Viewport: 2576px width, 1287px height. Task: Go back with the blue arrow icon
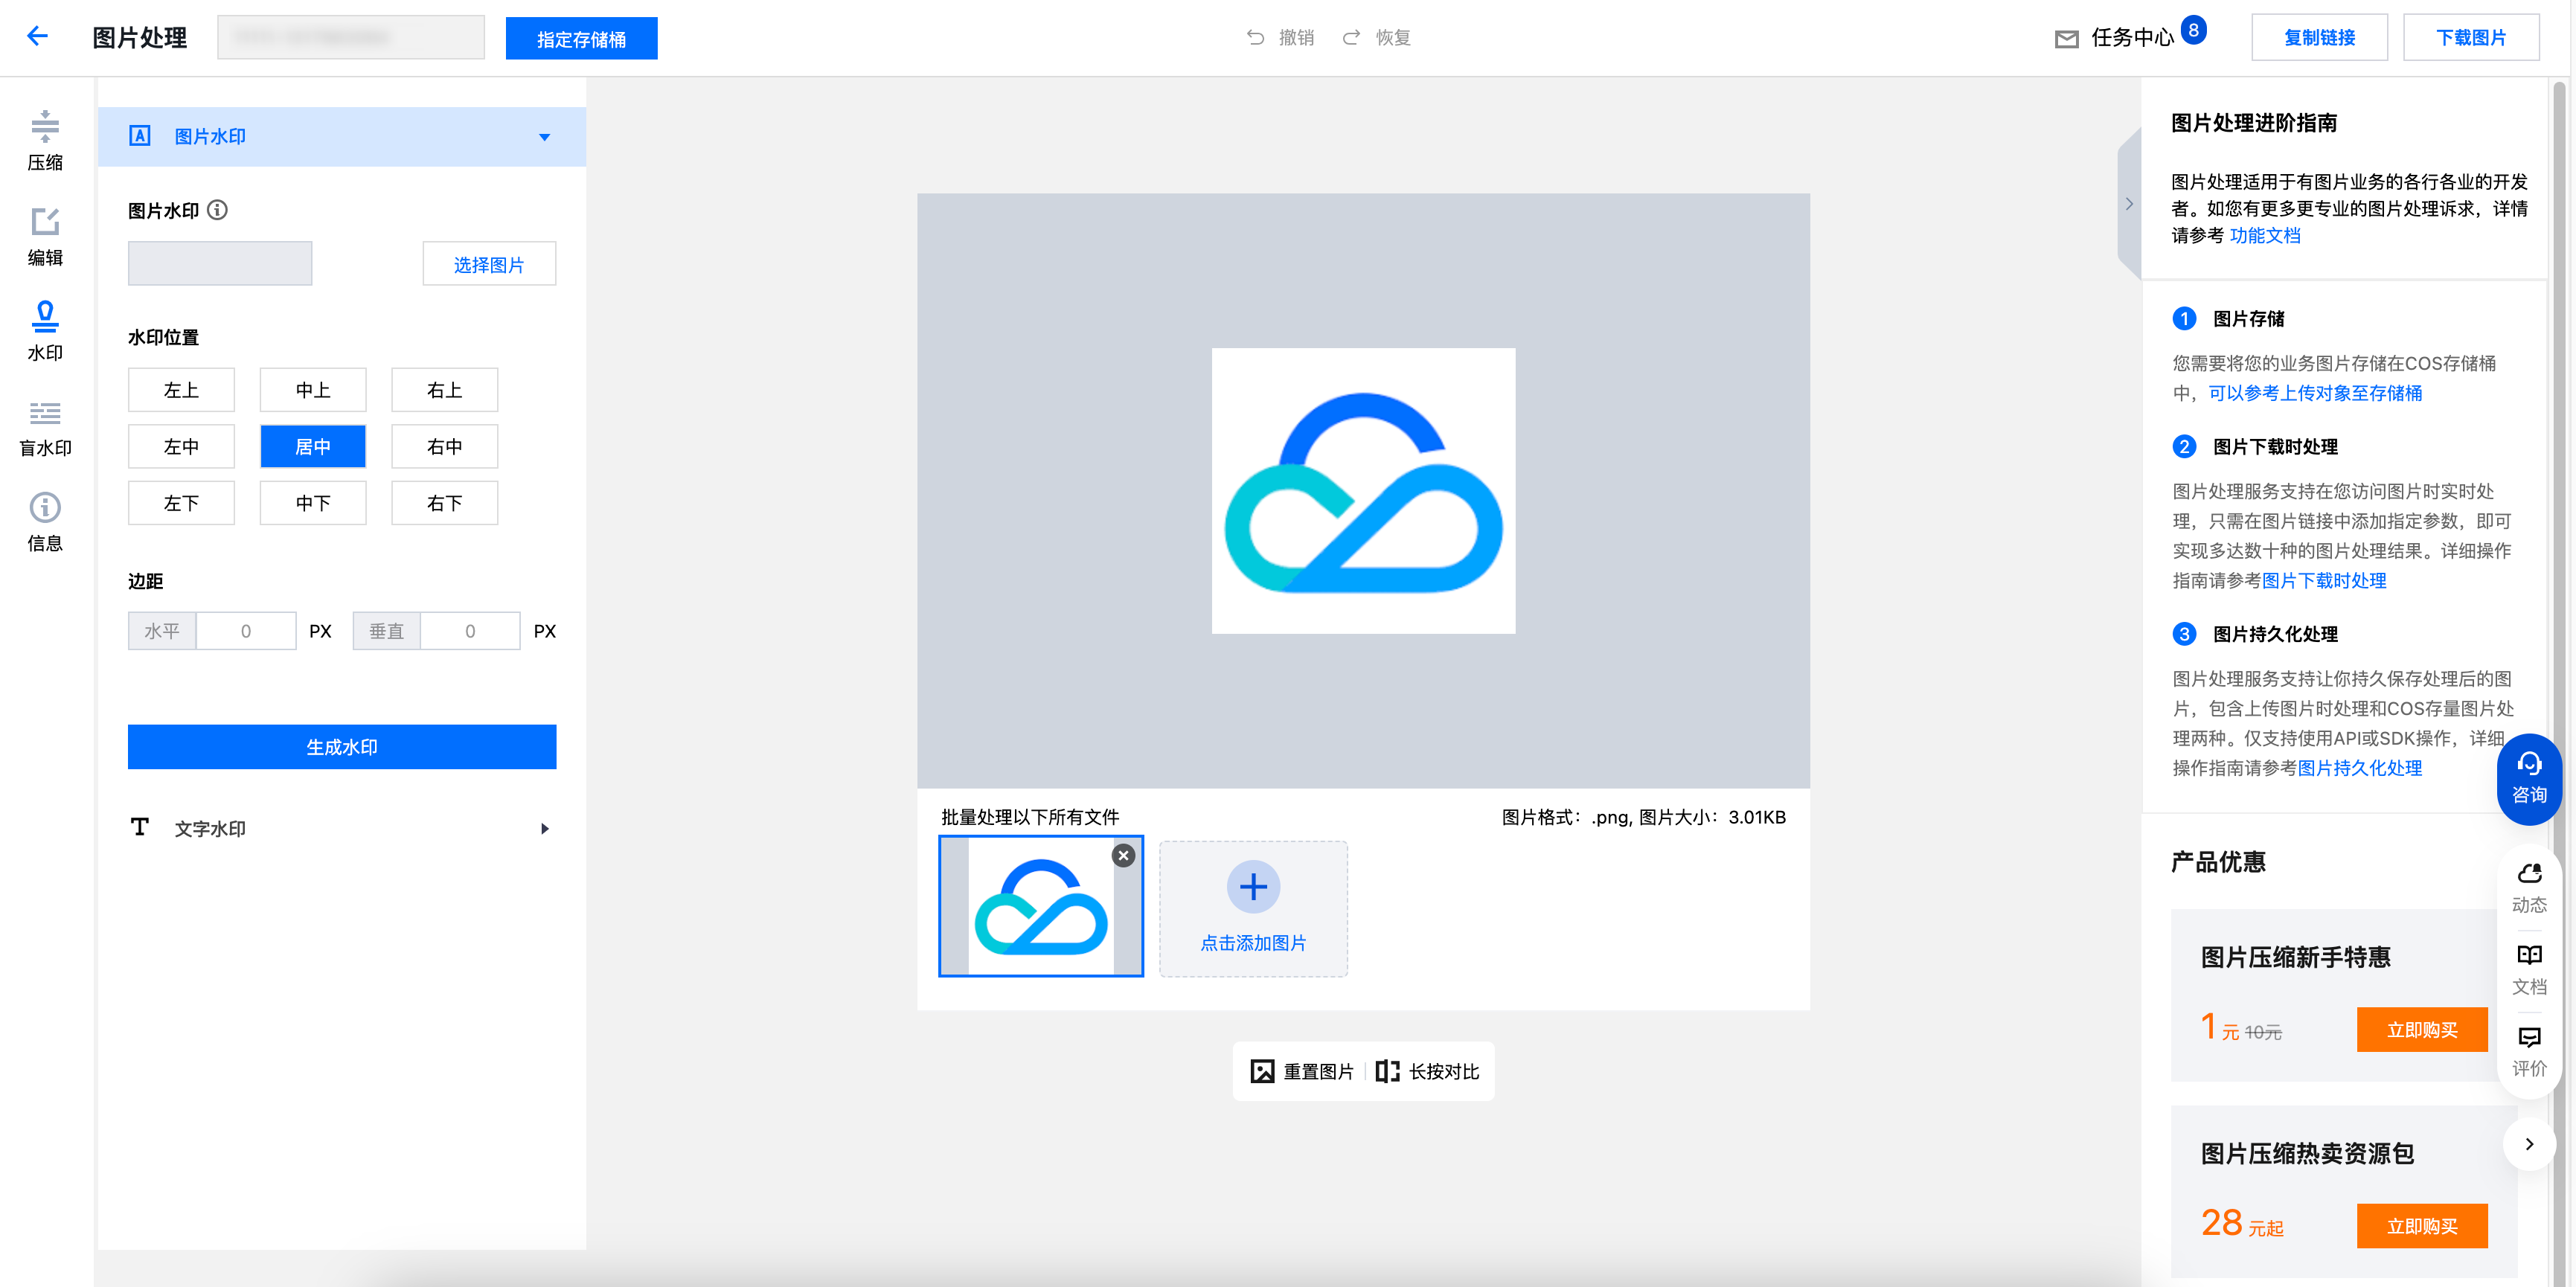[x=38, y=37]
